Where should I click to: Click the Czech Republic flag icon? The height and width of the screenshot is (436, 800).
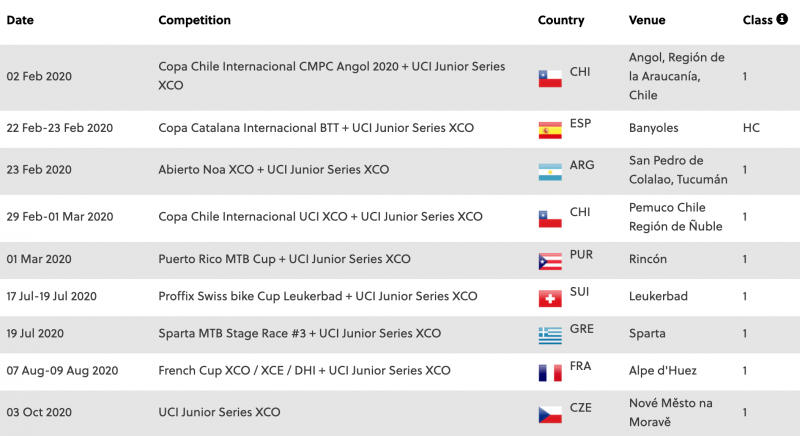point(550,413)
